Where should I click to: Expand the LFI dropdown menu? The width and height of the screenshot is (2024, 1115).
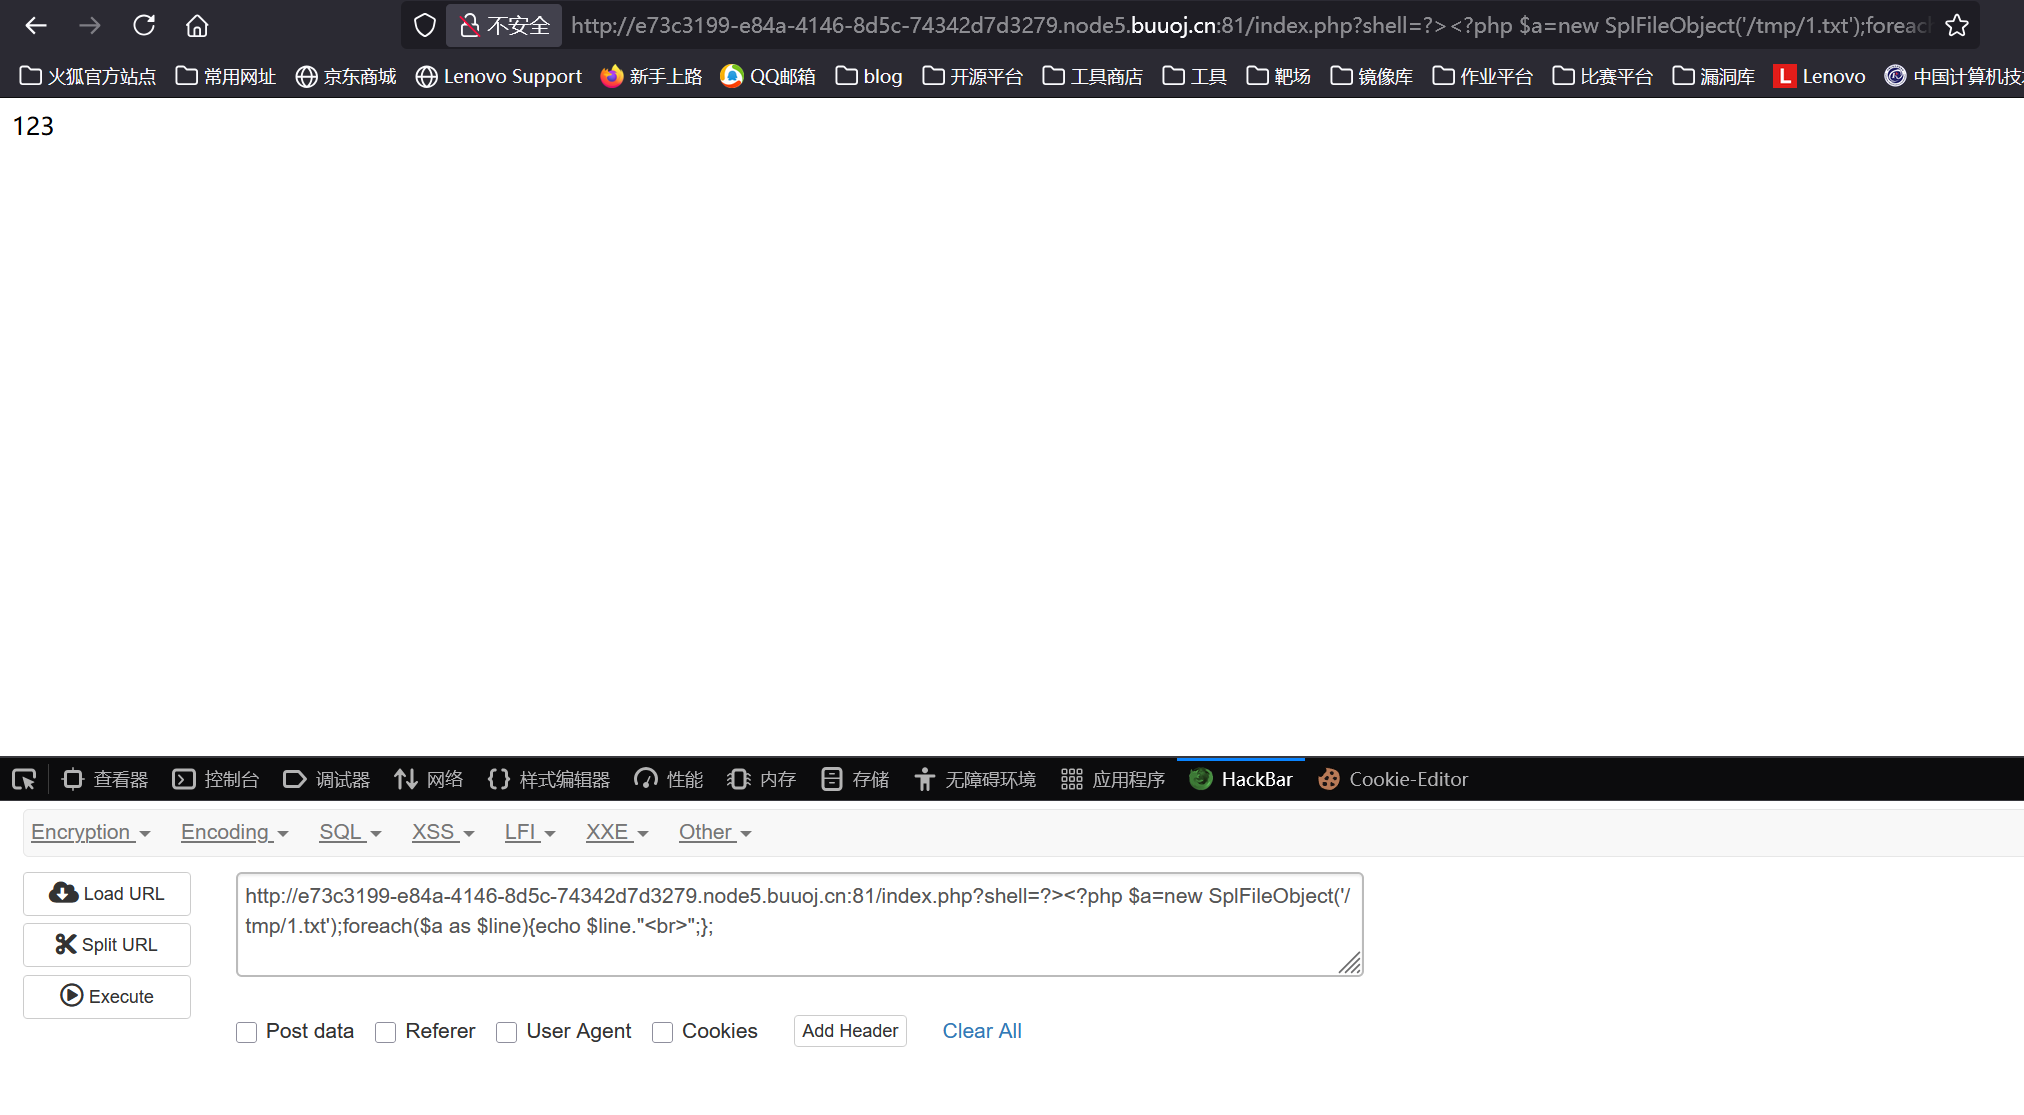click(529, 832)
